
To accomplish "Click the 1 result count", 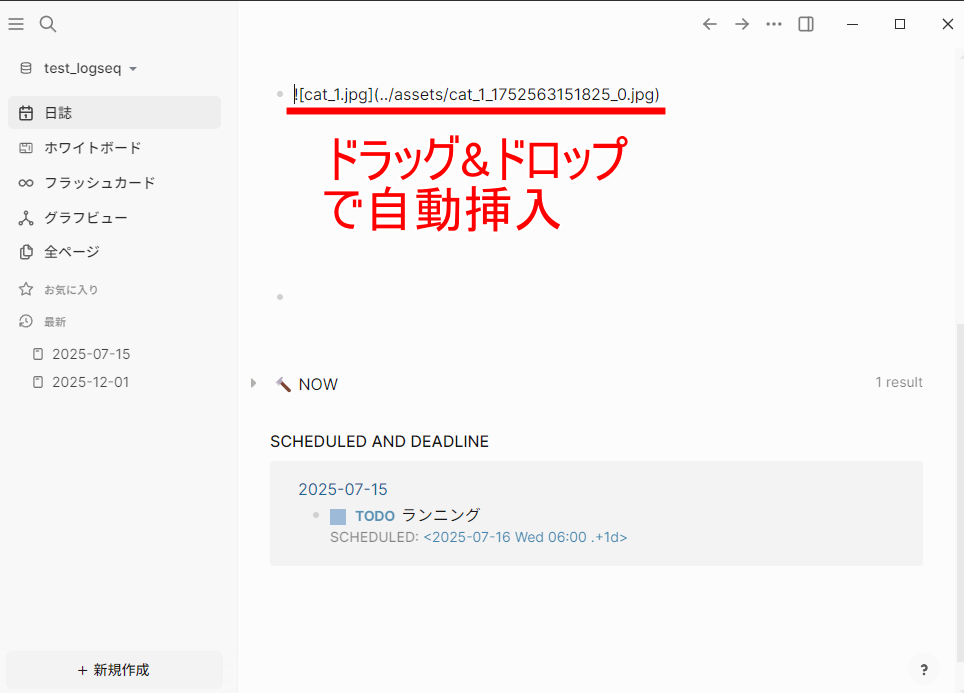I will [899, 382].
